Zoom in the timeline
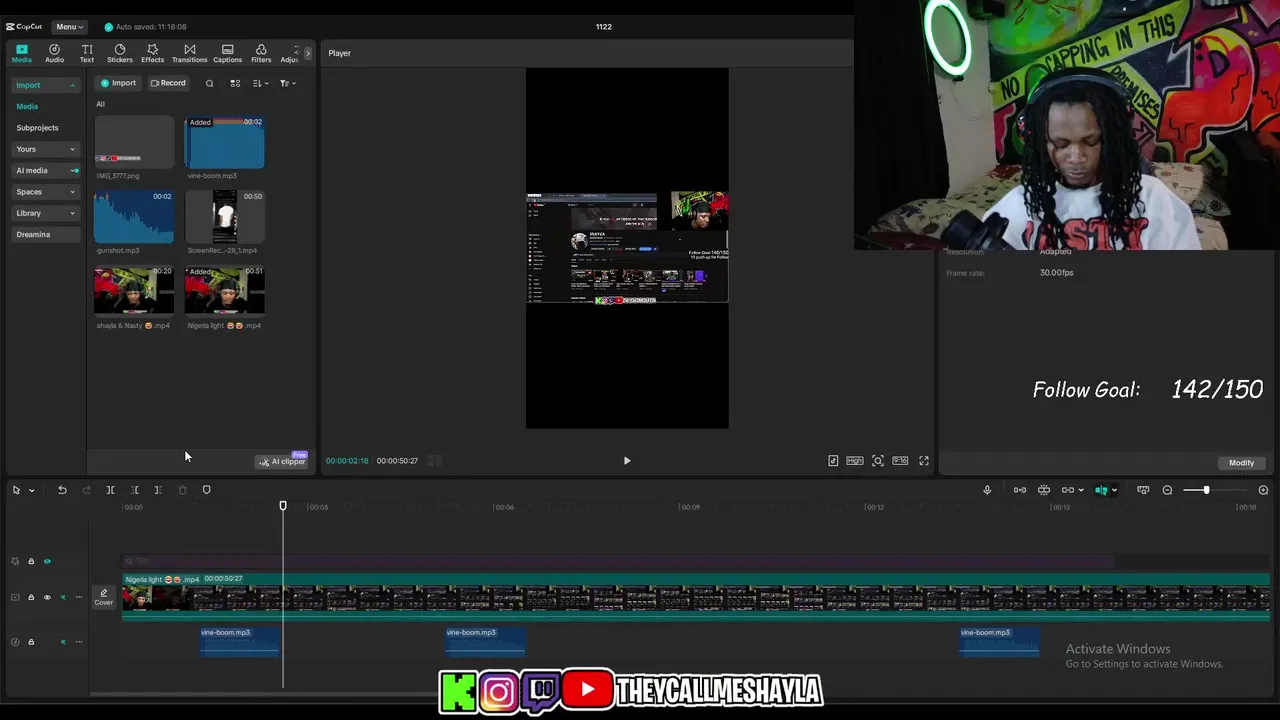This screenshot has height=720, width=1280. coord(1263,490)
